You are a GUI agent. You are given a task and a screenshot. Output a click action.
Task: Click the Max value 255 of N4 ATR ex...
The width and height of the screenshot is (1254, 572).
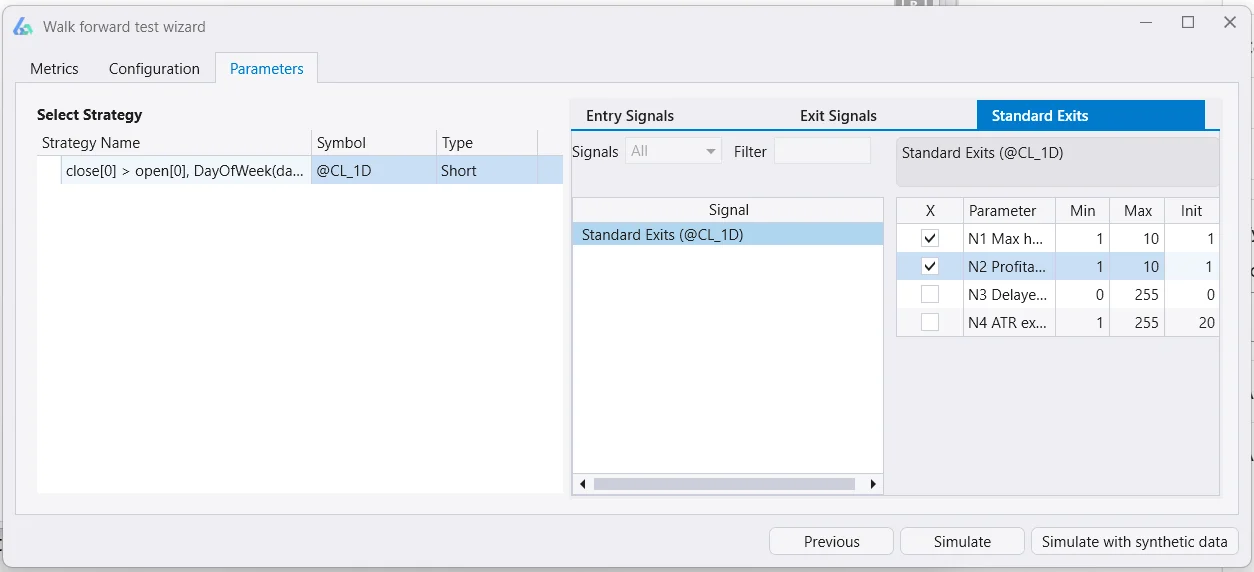point(1138,323)
